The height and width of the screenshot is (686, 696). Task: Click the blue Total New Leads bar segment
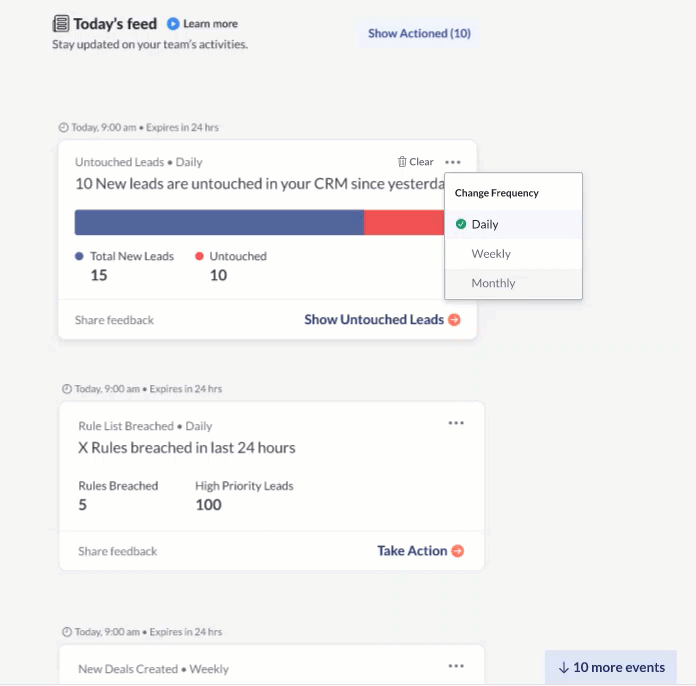(219, 222)
